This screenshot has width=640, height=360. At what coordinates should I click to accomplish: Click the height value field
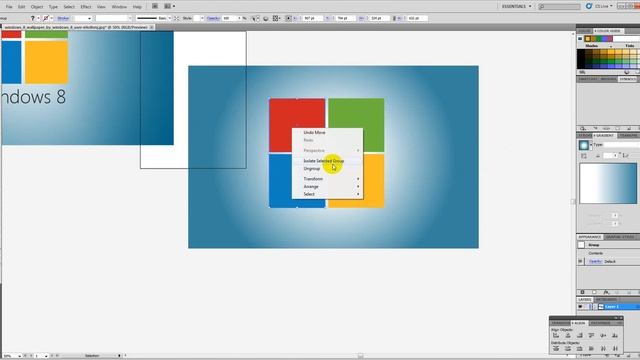tap(417, 18)
